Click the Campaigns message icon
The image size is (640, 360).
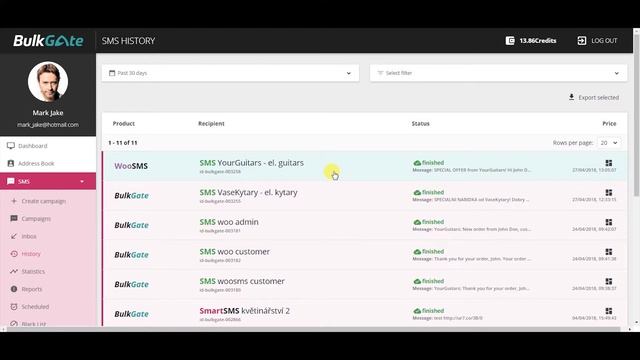pyautogui.click(x=14, y=218)
